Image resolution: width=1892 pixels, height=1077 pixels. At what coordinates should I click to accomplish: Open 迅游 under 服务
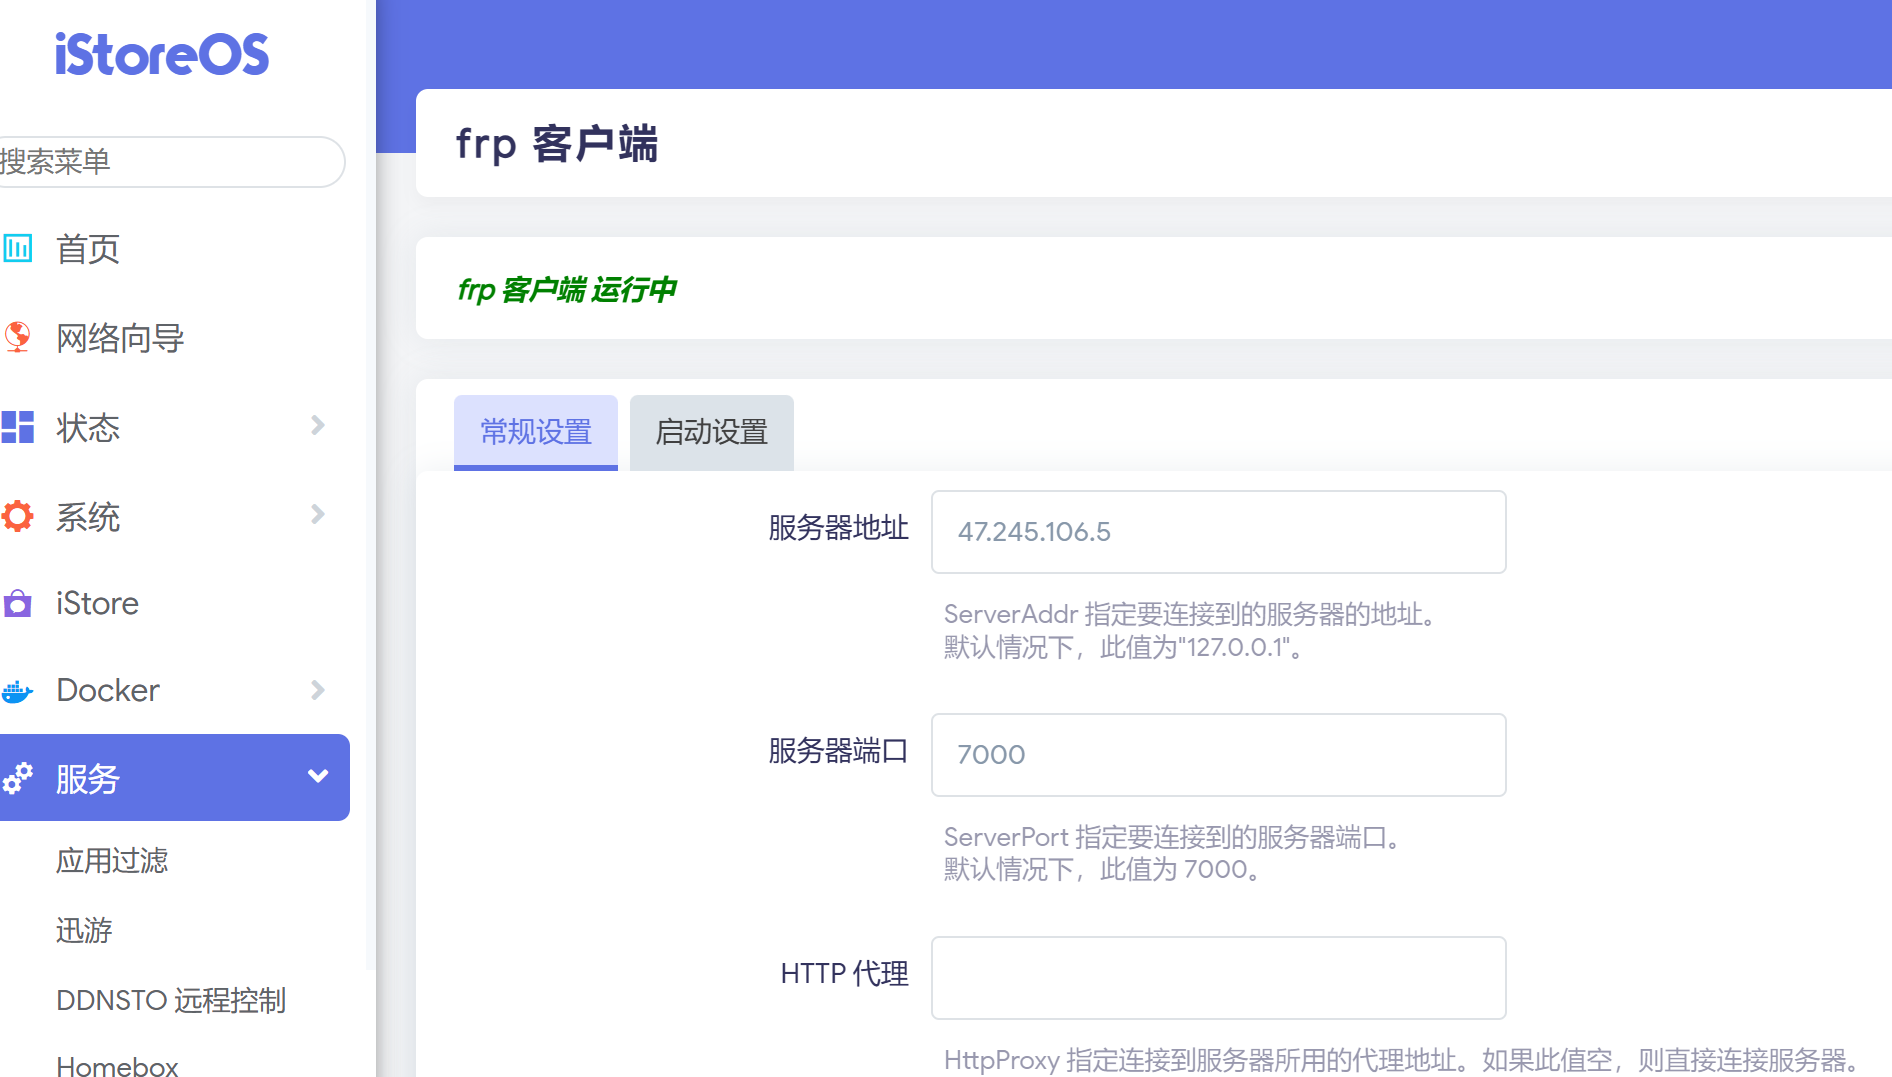point(84,930)
